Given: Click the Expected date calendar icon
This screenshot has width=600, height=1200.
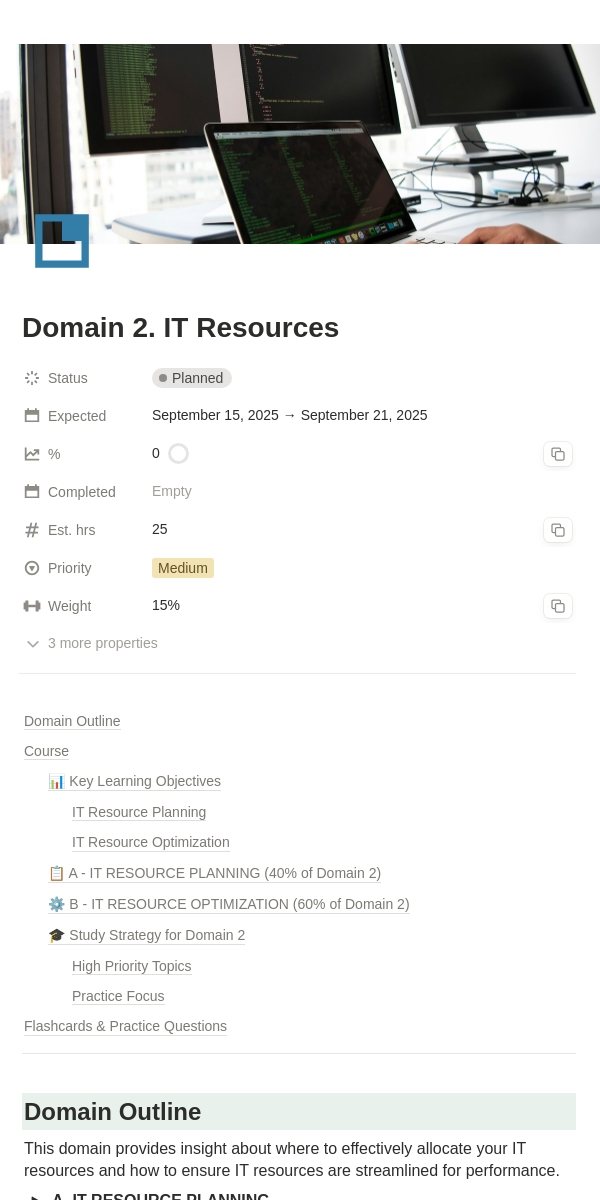Looking at the screenshot, I should point(32,416).
